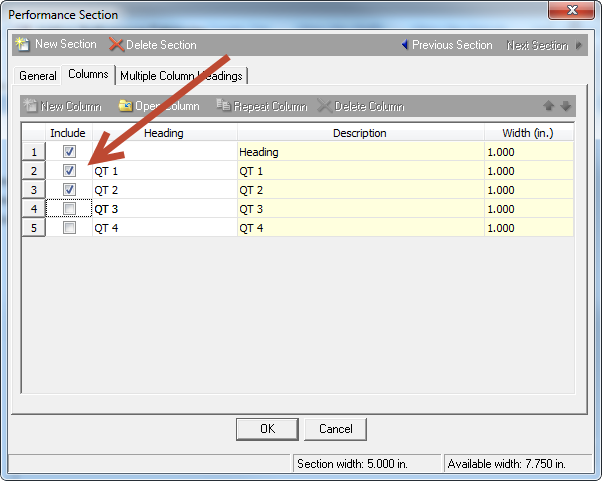This screenshot has height=481, width=602.
Task: Click the Delete Section label
Action: click(x=161, y=45)
